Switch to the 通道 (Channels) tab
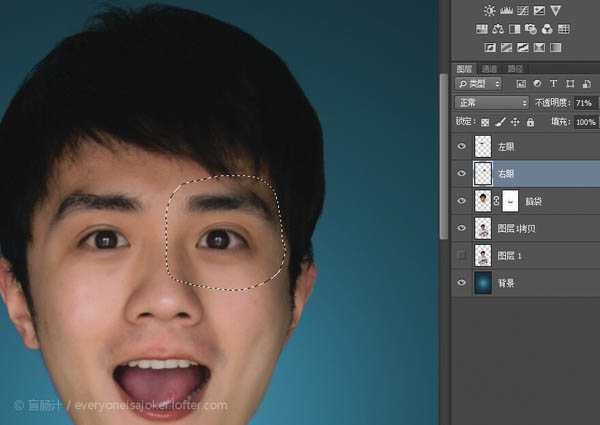Screen dimensions: 600x425 coord(489,69)
